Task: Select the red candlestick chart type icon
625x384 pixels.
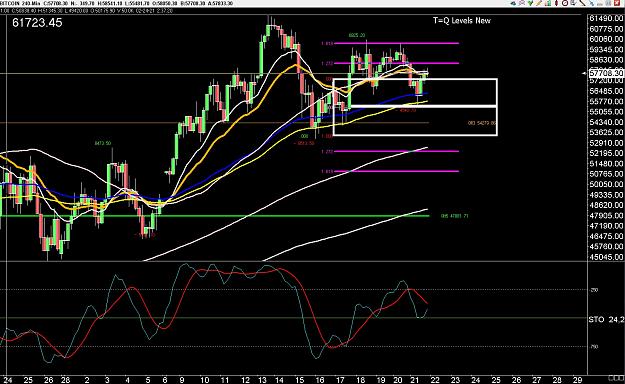Action: [556, 3]
